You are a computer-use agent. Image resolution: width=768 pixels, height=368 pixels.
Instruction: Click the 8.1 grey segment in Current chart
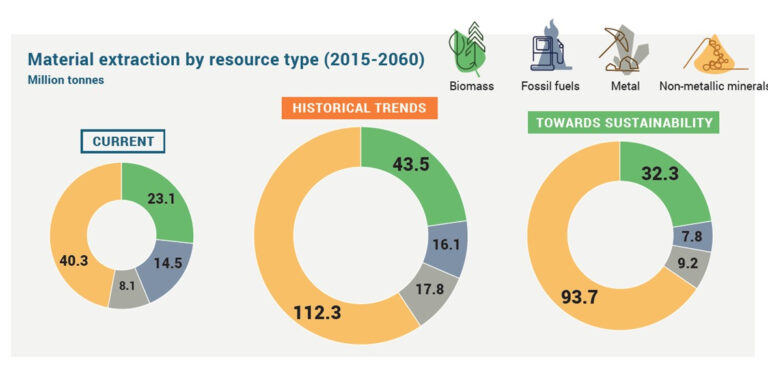click(127, 286)
